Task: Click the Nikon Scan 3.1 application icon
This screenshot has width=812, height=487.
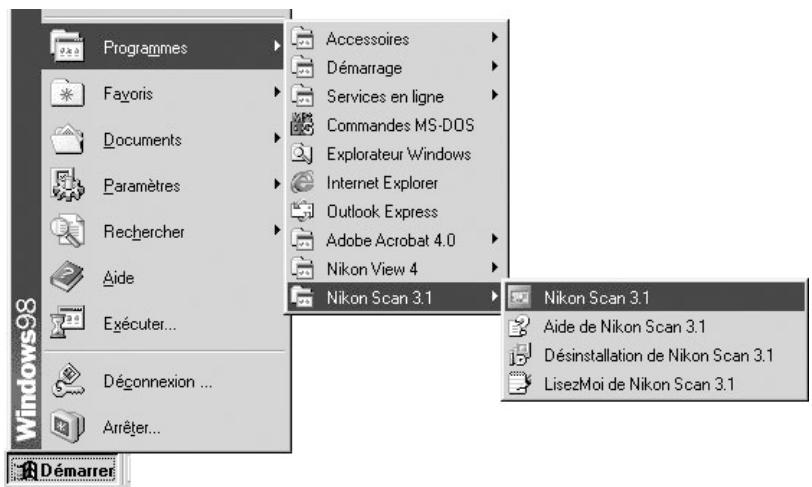Action: pyautogui.click(x=519, y=297)
